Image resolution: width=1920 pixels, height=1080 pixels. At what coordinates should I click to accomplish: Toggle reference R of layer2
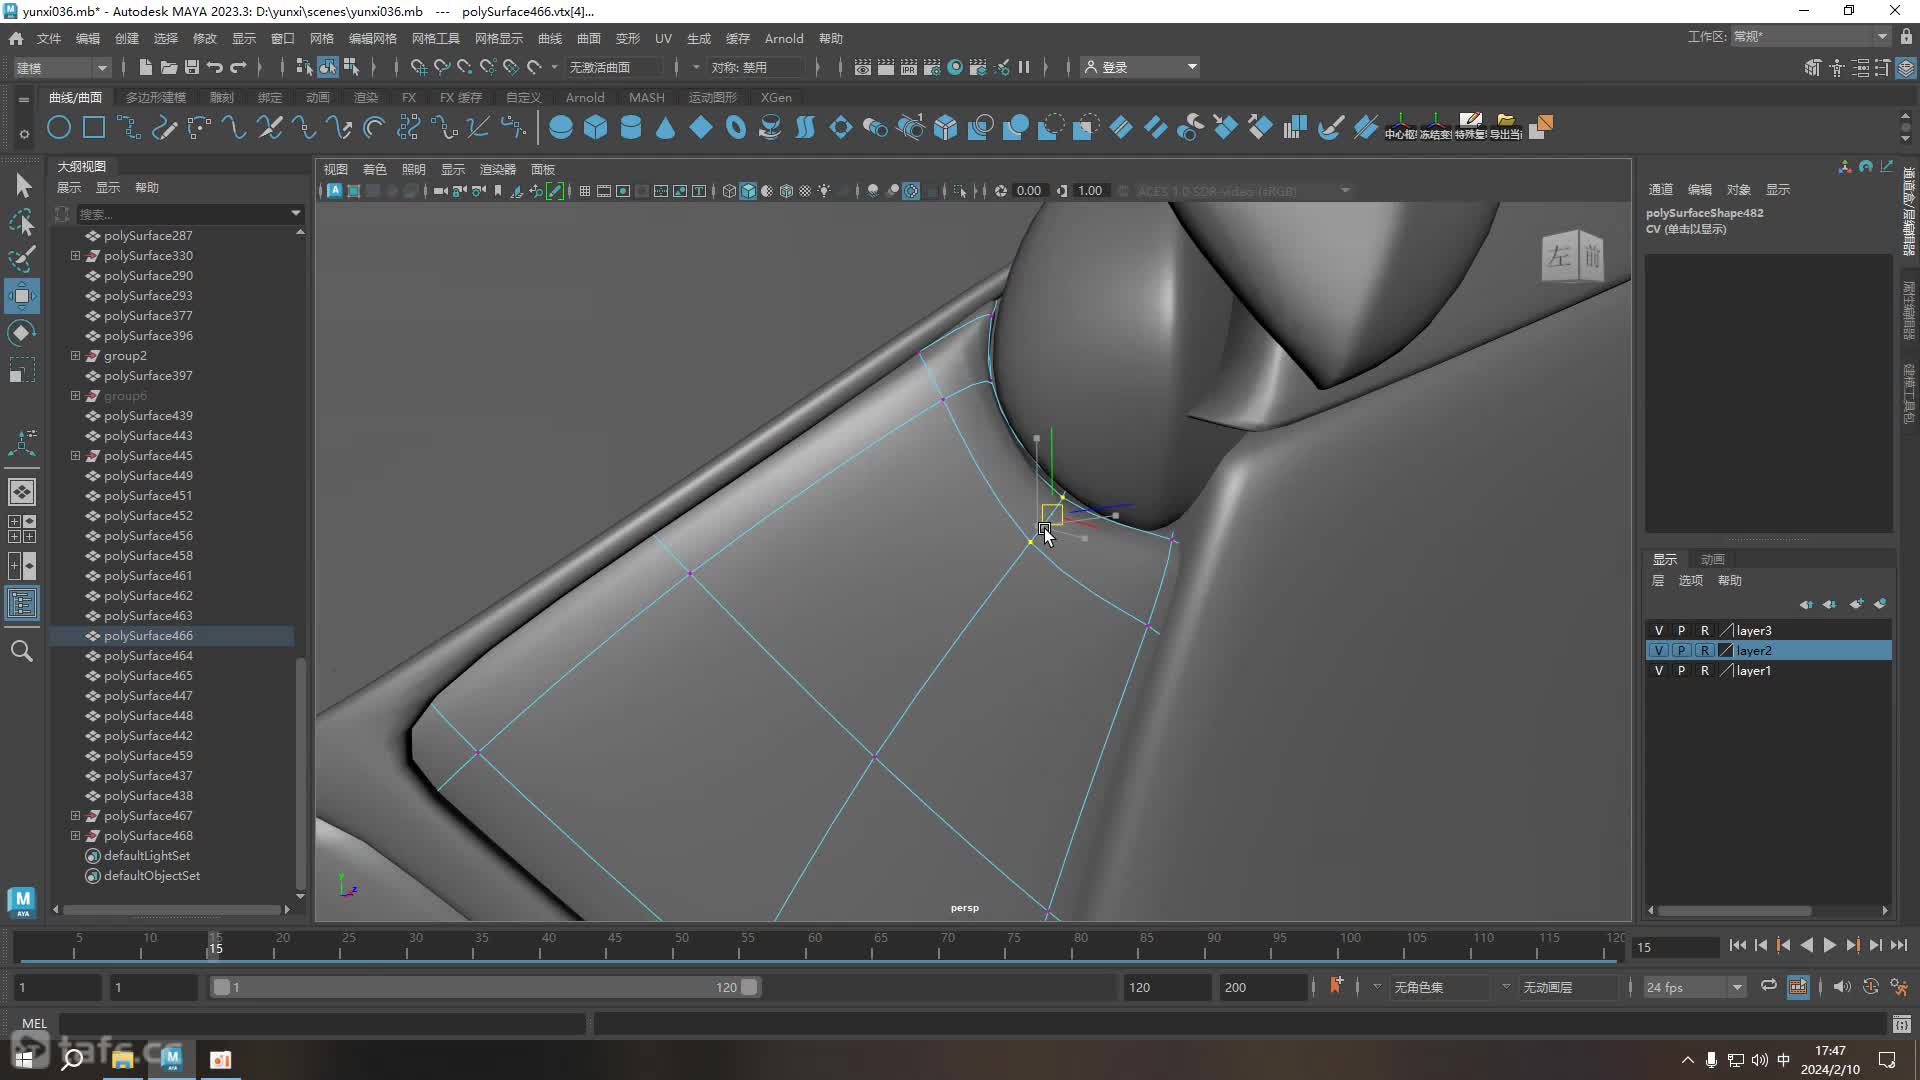point(1705,651)
